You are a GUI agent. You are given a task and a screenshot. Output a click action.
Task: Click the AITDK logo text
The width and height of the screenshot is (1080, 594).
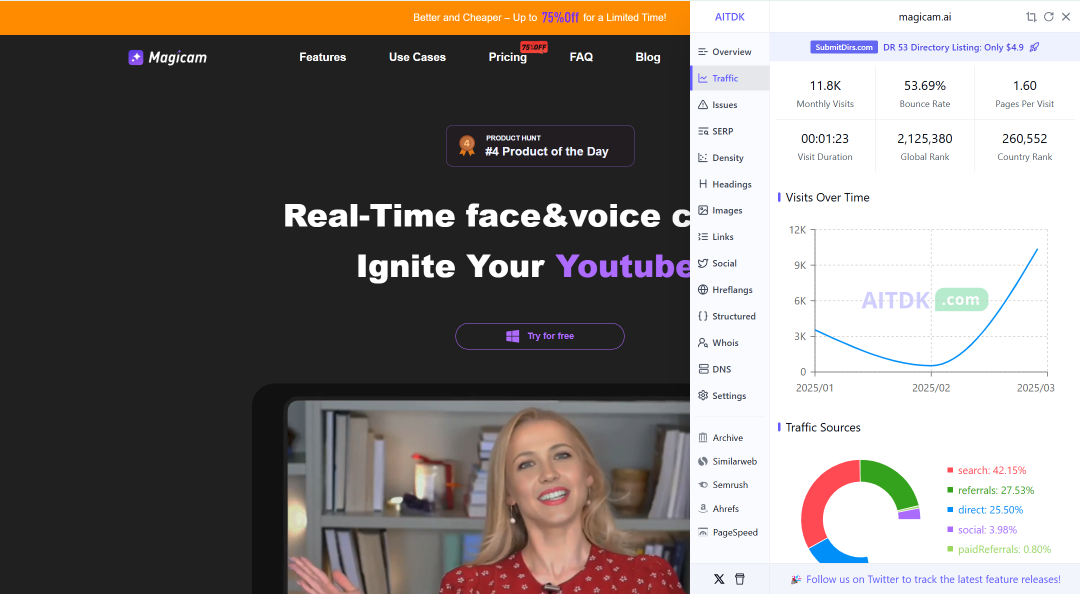(x=729, y=17)
